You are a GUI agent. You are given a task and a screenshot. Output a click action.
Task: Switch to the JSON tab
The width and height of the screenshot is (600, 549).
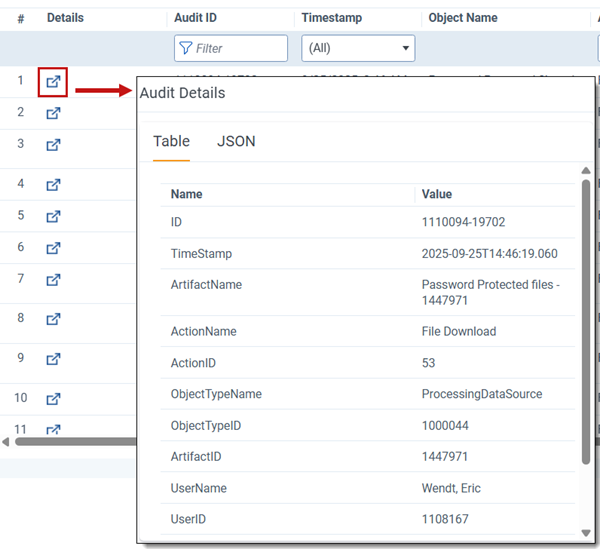point(236,142)
